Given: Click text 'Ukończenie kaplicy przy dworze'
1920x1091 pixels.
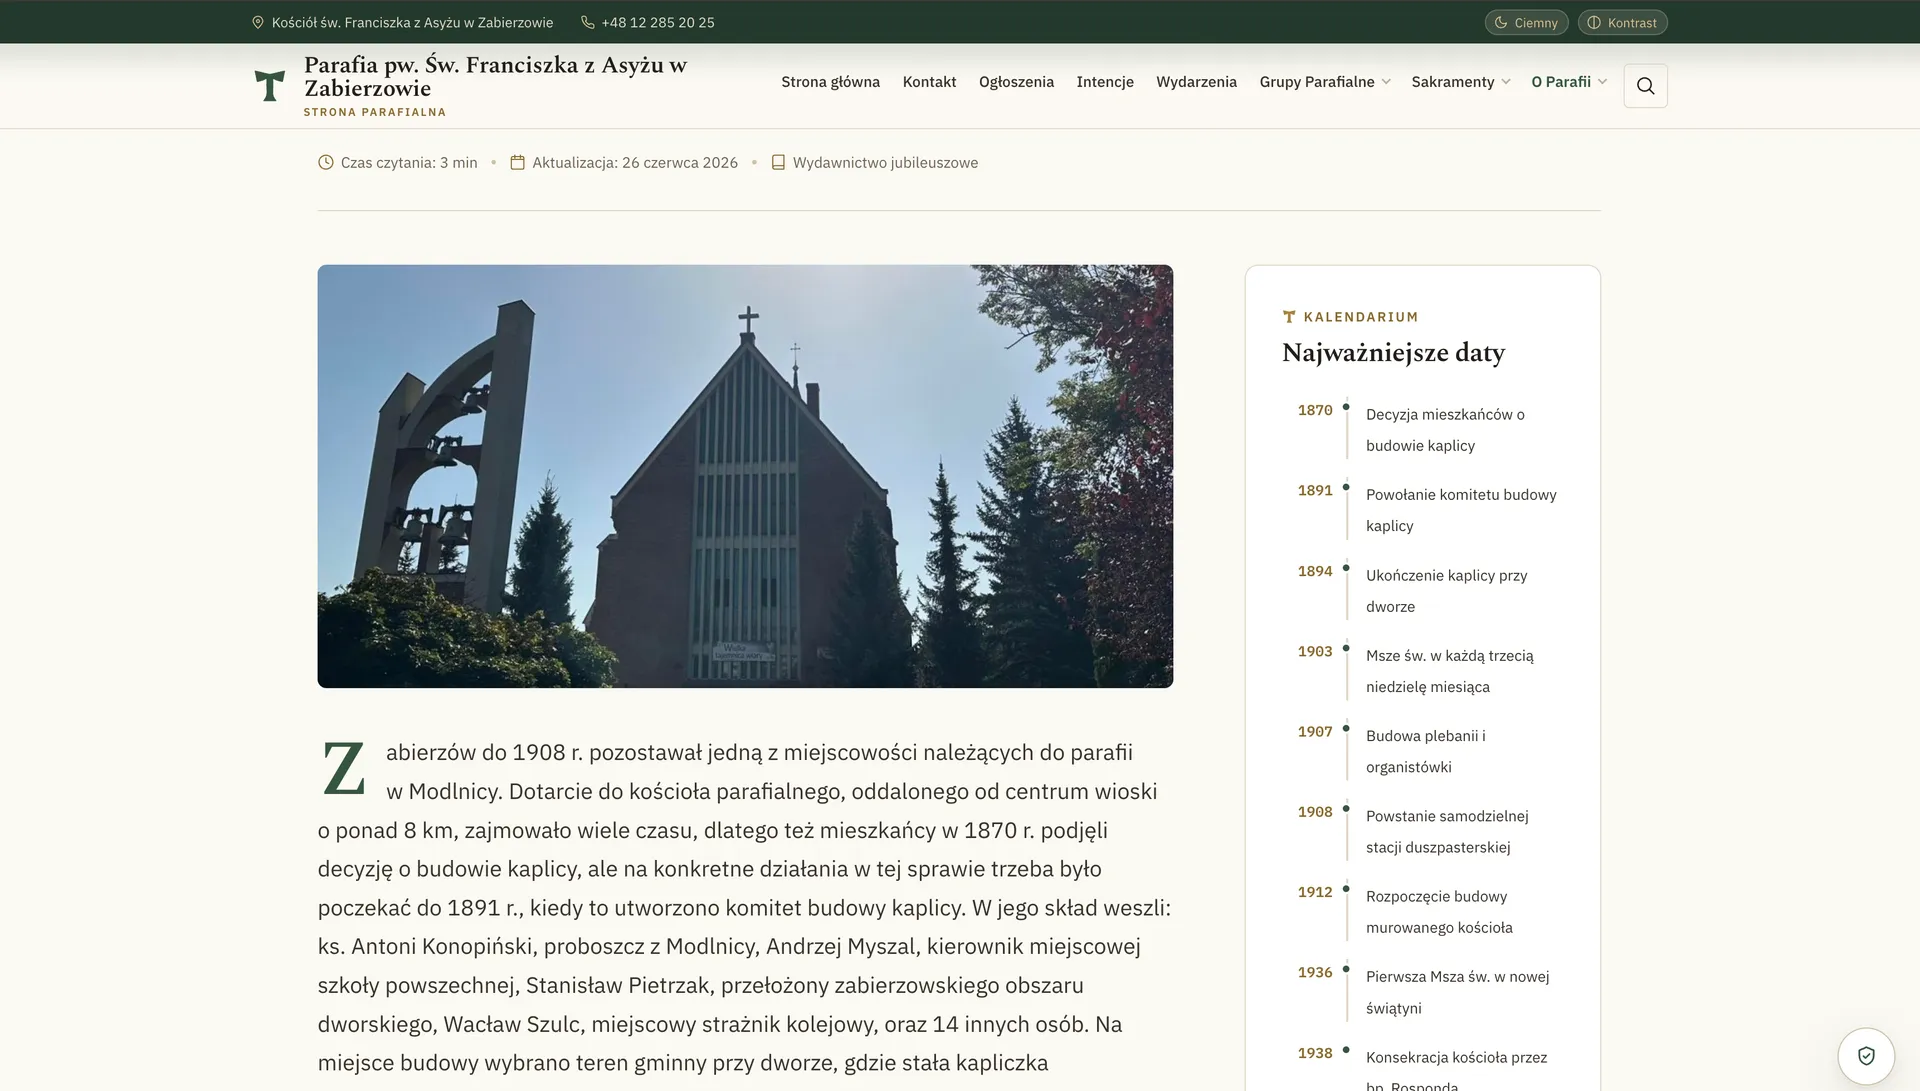Looking at the screenshot, I should point(1446,591).
